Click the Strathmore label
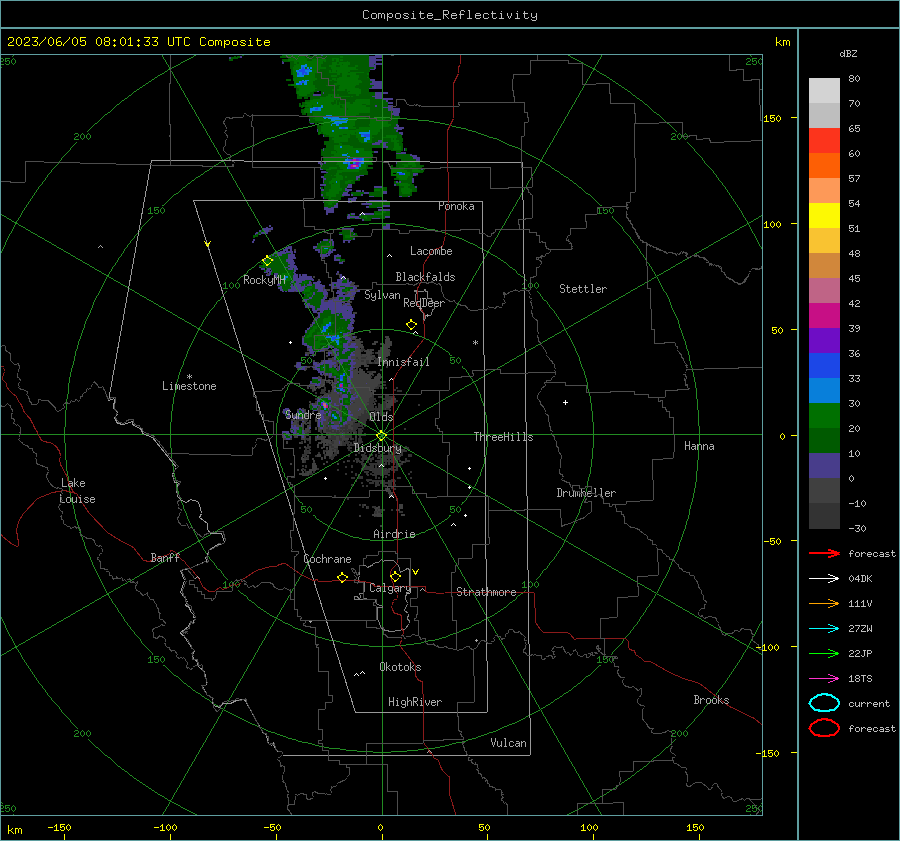 point(487,592)
